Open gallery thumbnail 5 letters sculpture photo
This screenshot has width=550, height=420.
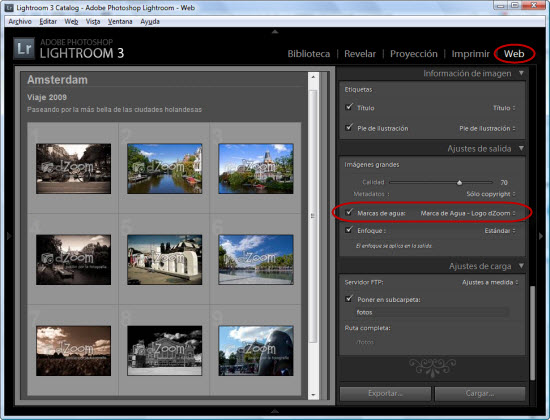point(165,260)
